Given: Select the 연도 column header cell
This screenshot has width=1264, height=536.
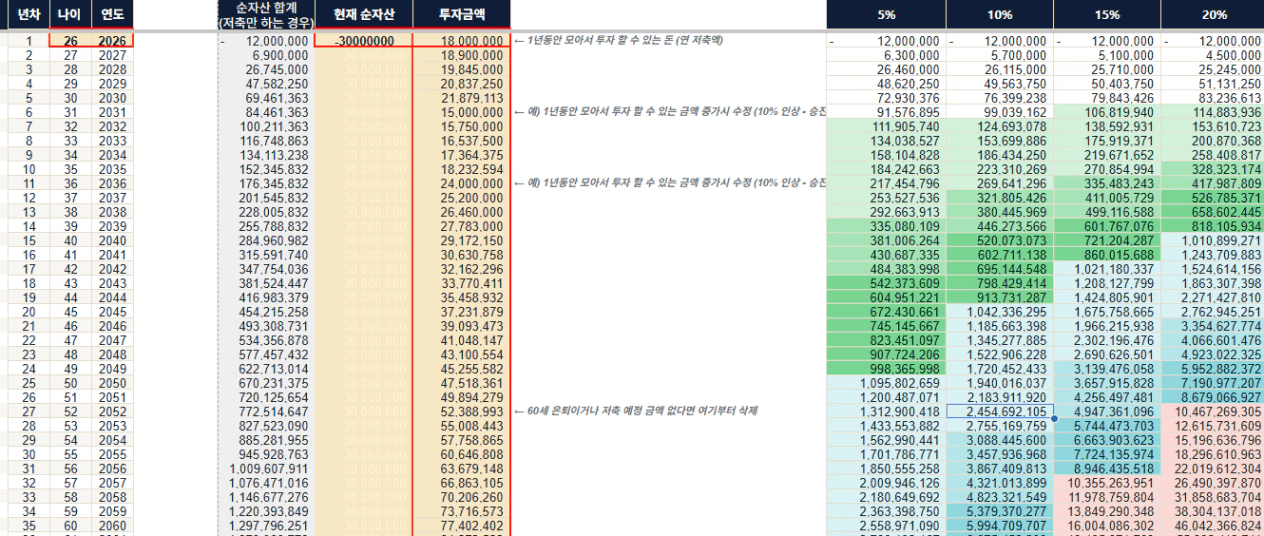Looking at the screenshot, I should point(111,14).
